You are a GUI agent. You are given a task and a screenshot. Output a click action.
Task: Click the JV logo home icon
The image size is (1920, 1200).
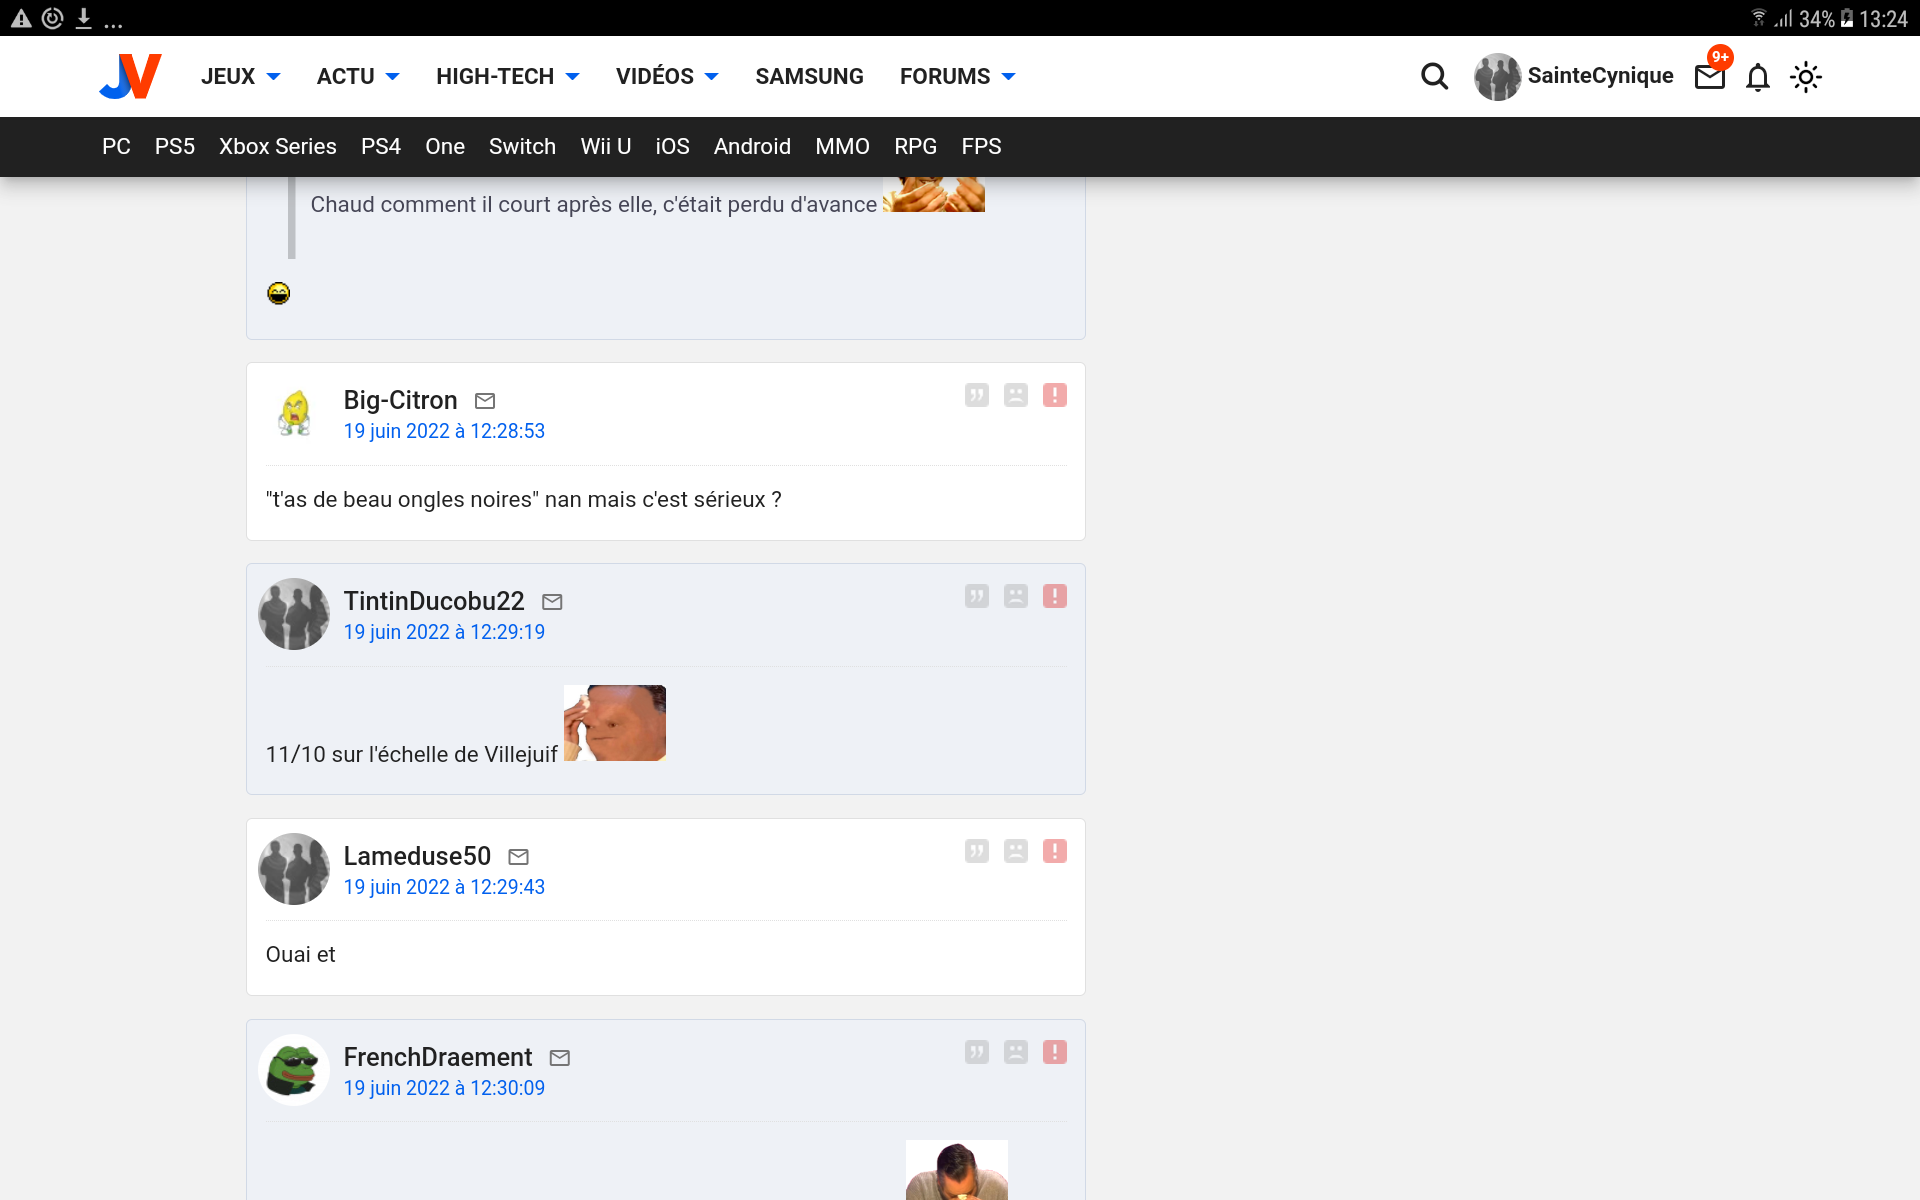[131, 76]
